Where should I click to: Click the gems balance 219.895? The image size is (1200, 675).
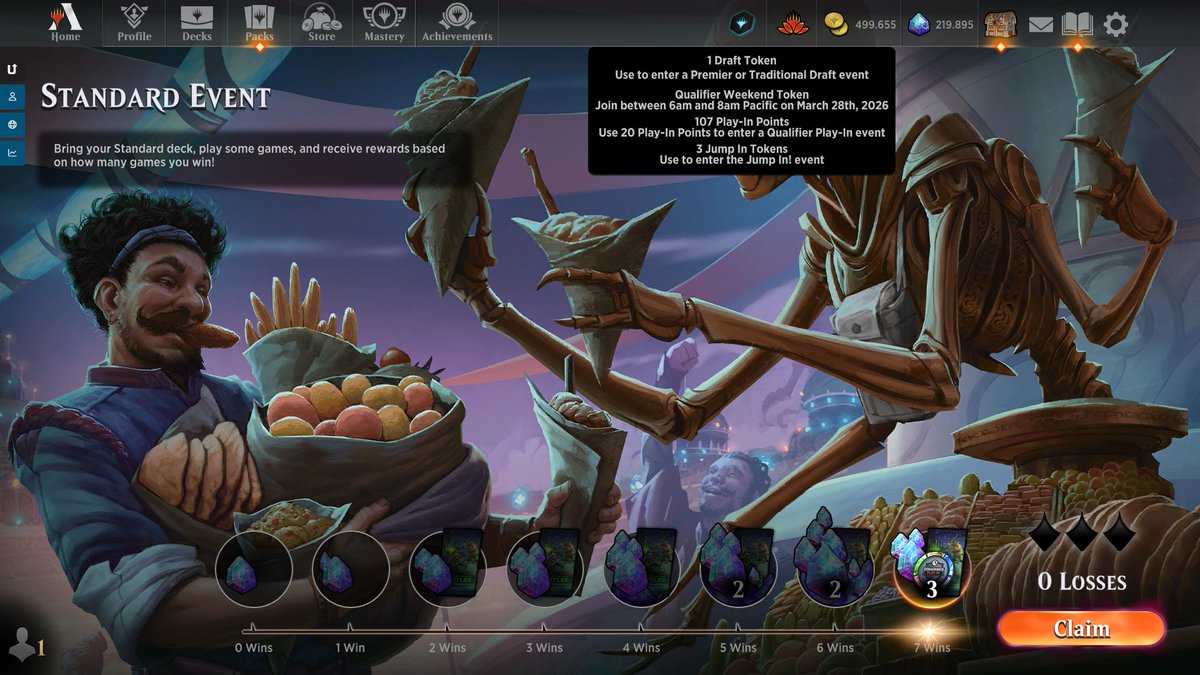[x=954, y=24]
